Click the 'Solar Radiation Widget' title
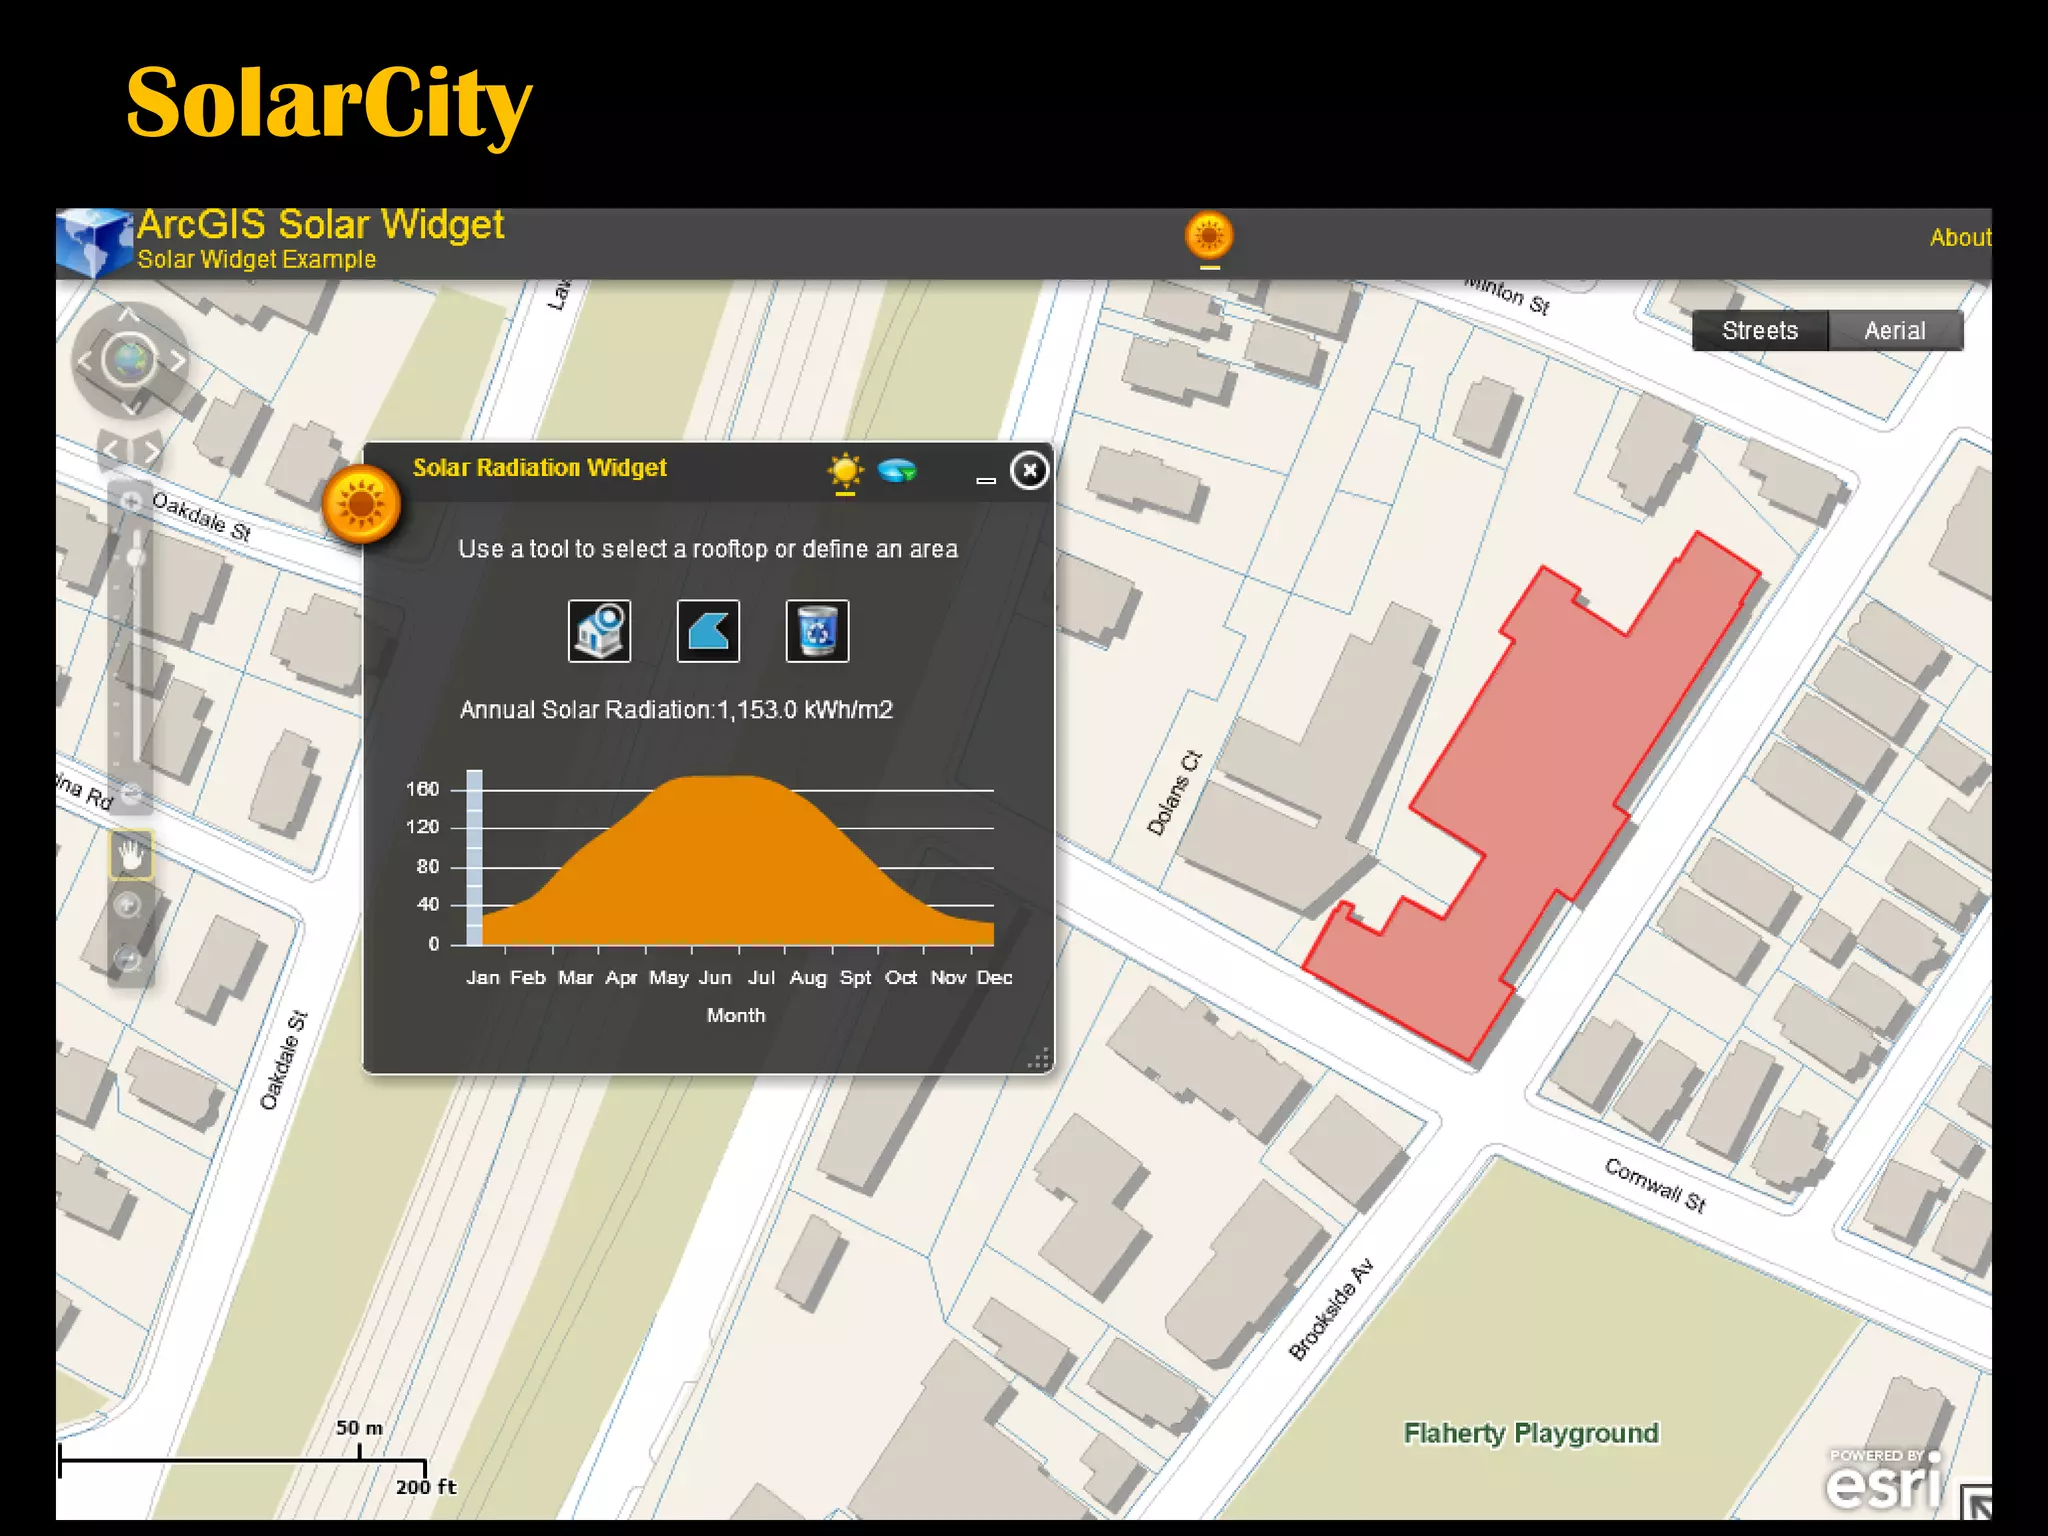Image resolution: width=2048 pixels, height=1536 pixels. click(540, 468)
